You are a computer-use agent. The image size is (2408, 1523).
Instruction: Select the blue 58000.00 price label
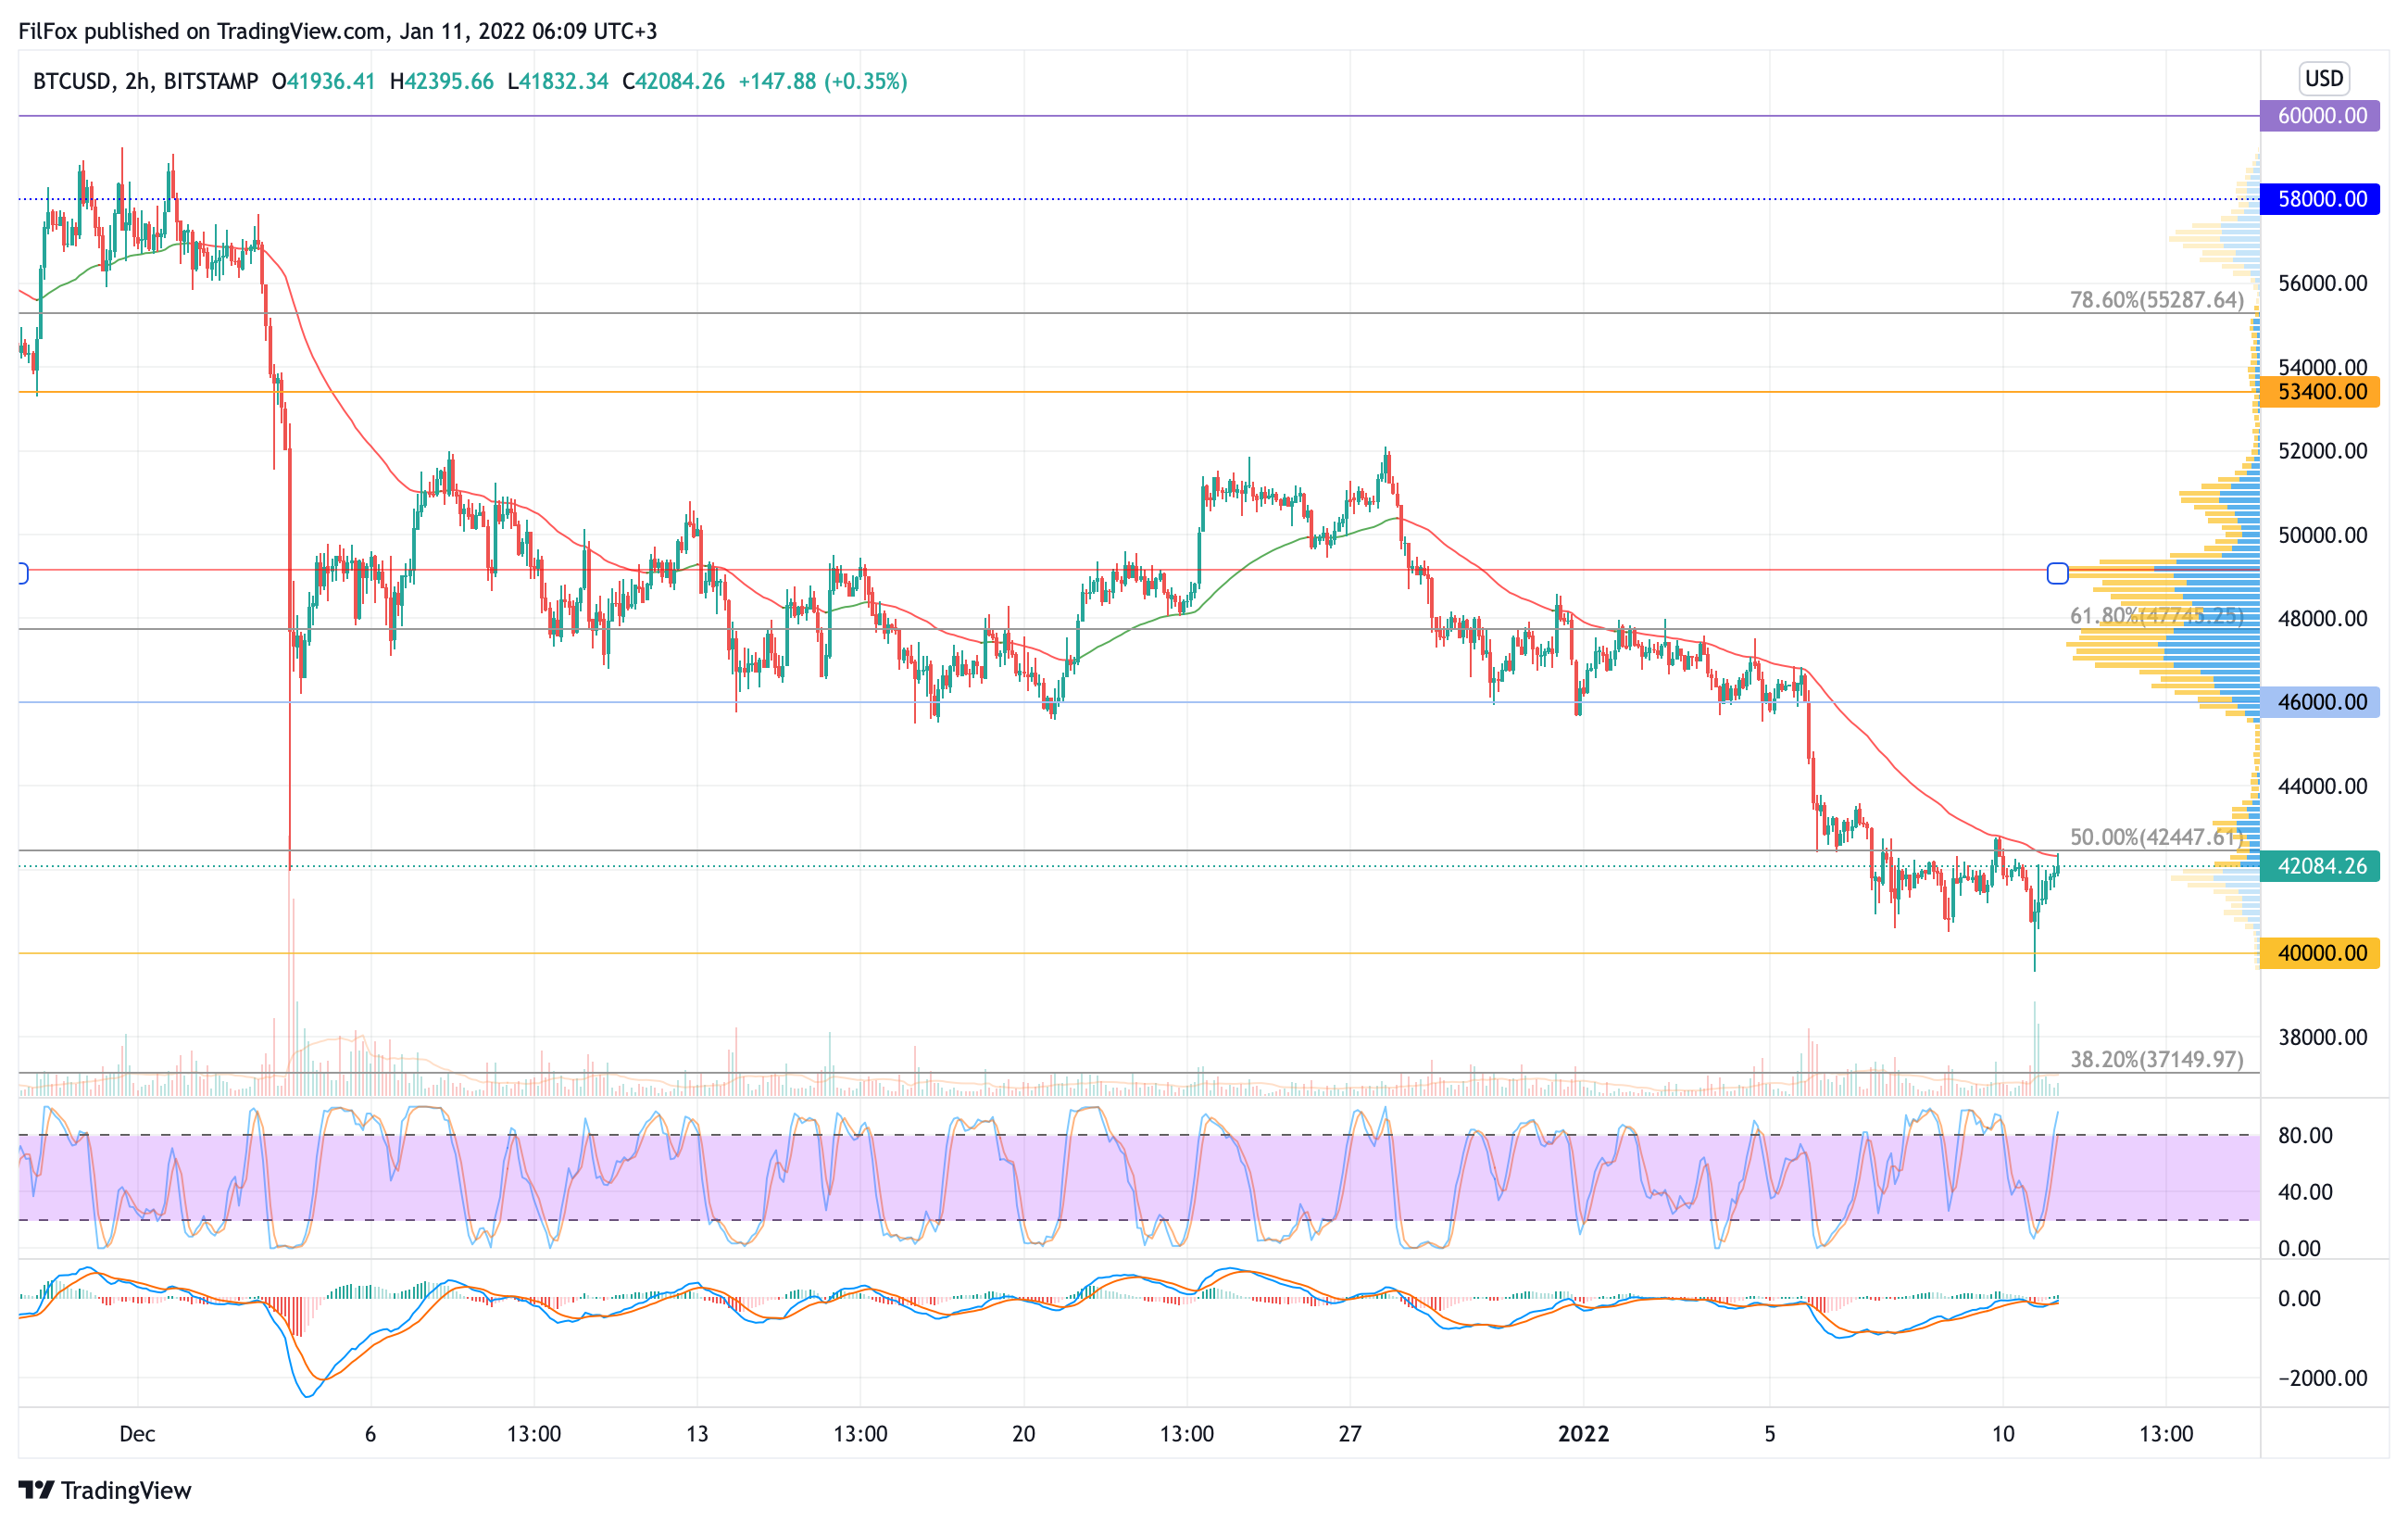2319,199
